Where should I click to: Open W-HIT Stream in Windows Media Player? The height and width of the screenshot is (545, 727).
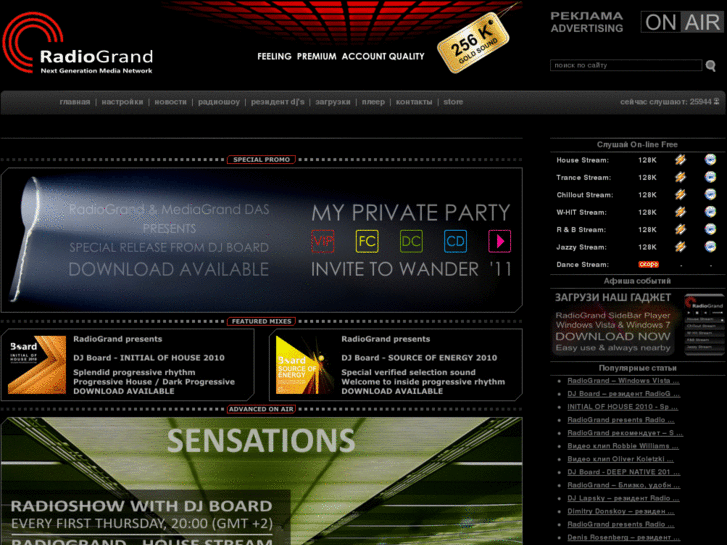click(710, 212)
